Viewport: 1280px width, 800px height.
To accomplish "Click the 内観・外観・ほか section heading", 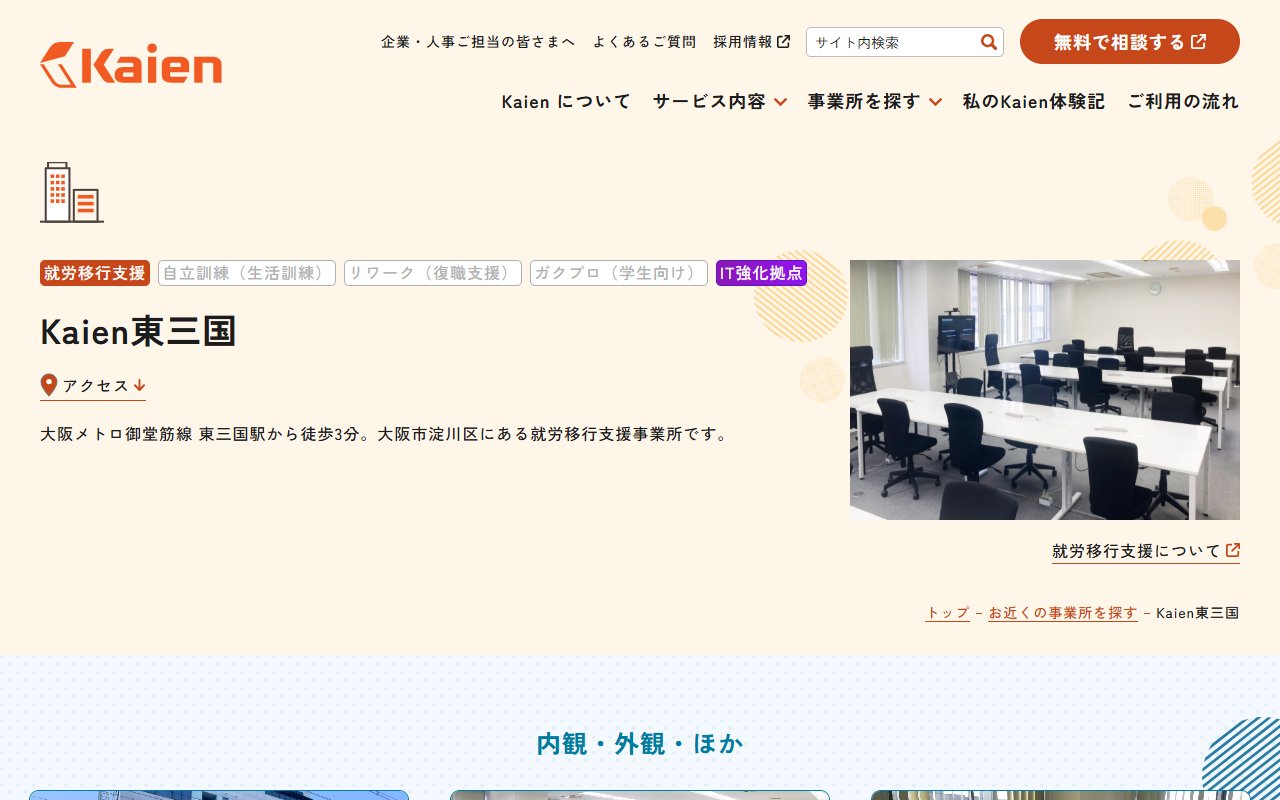I will point(640,744).
